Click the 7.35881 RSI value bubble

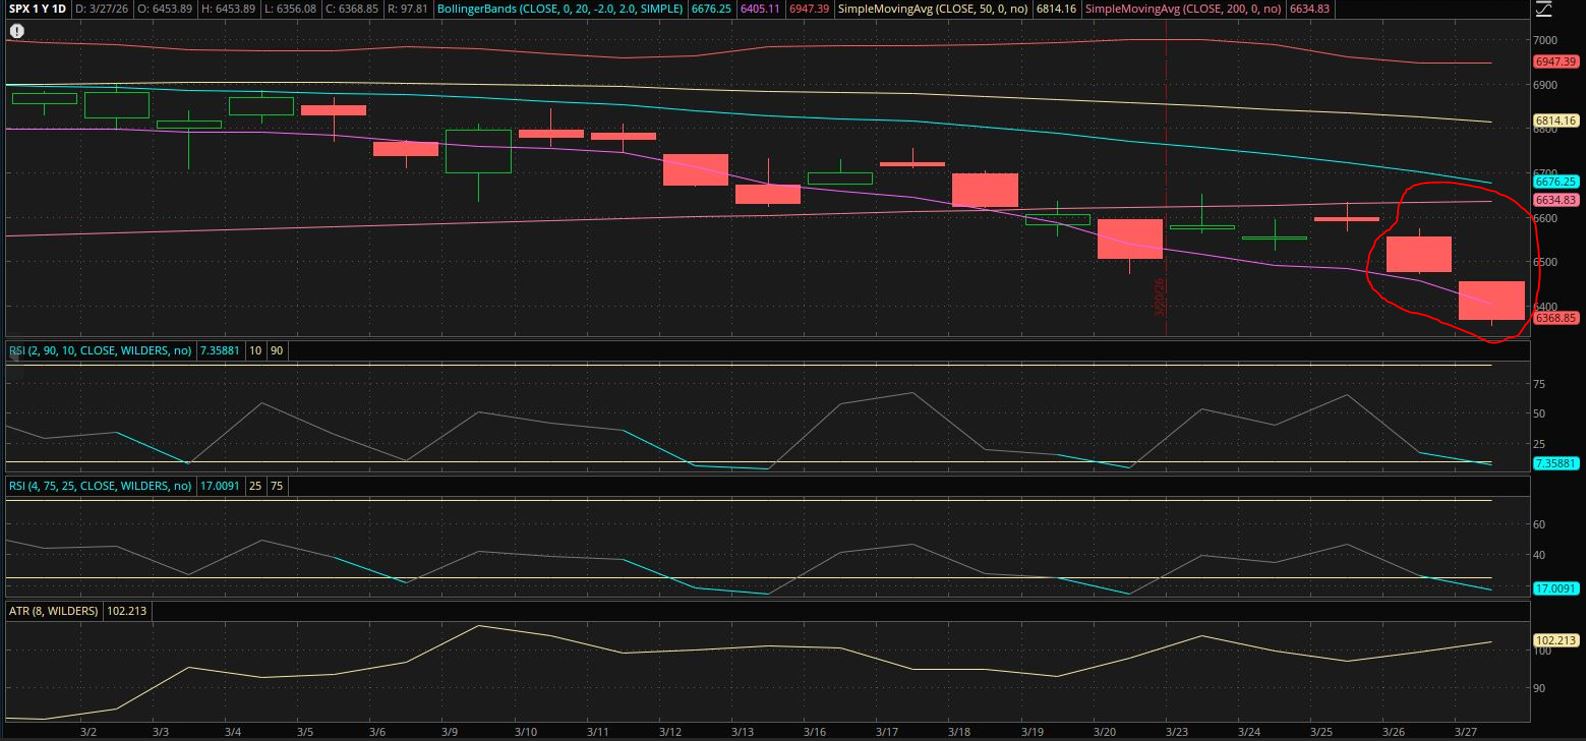click(1555, 464)
